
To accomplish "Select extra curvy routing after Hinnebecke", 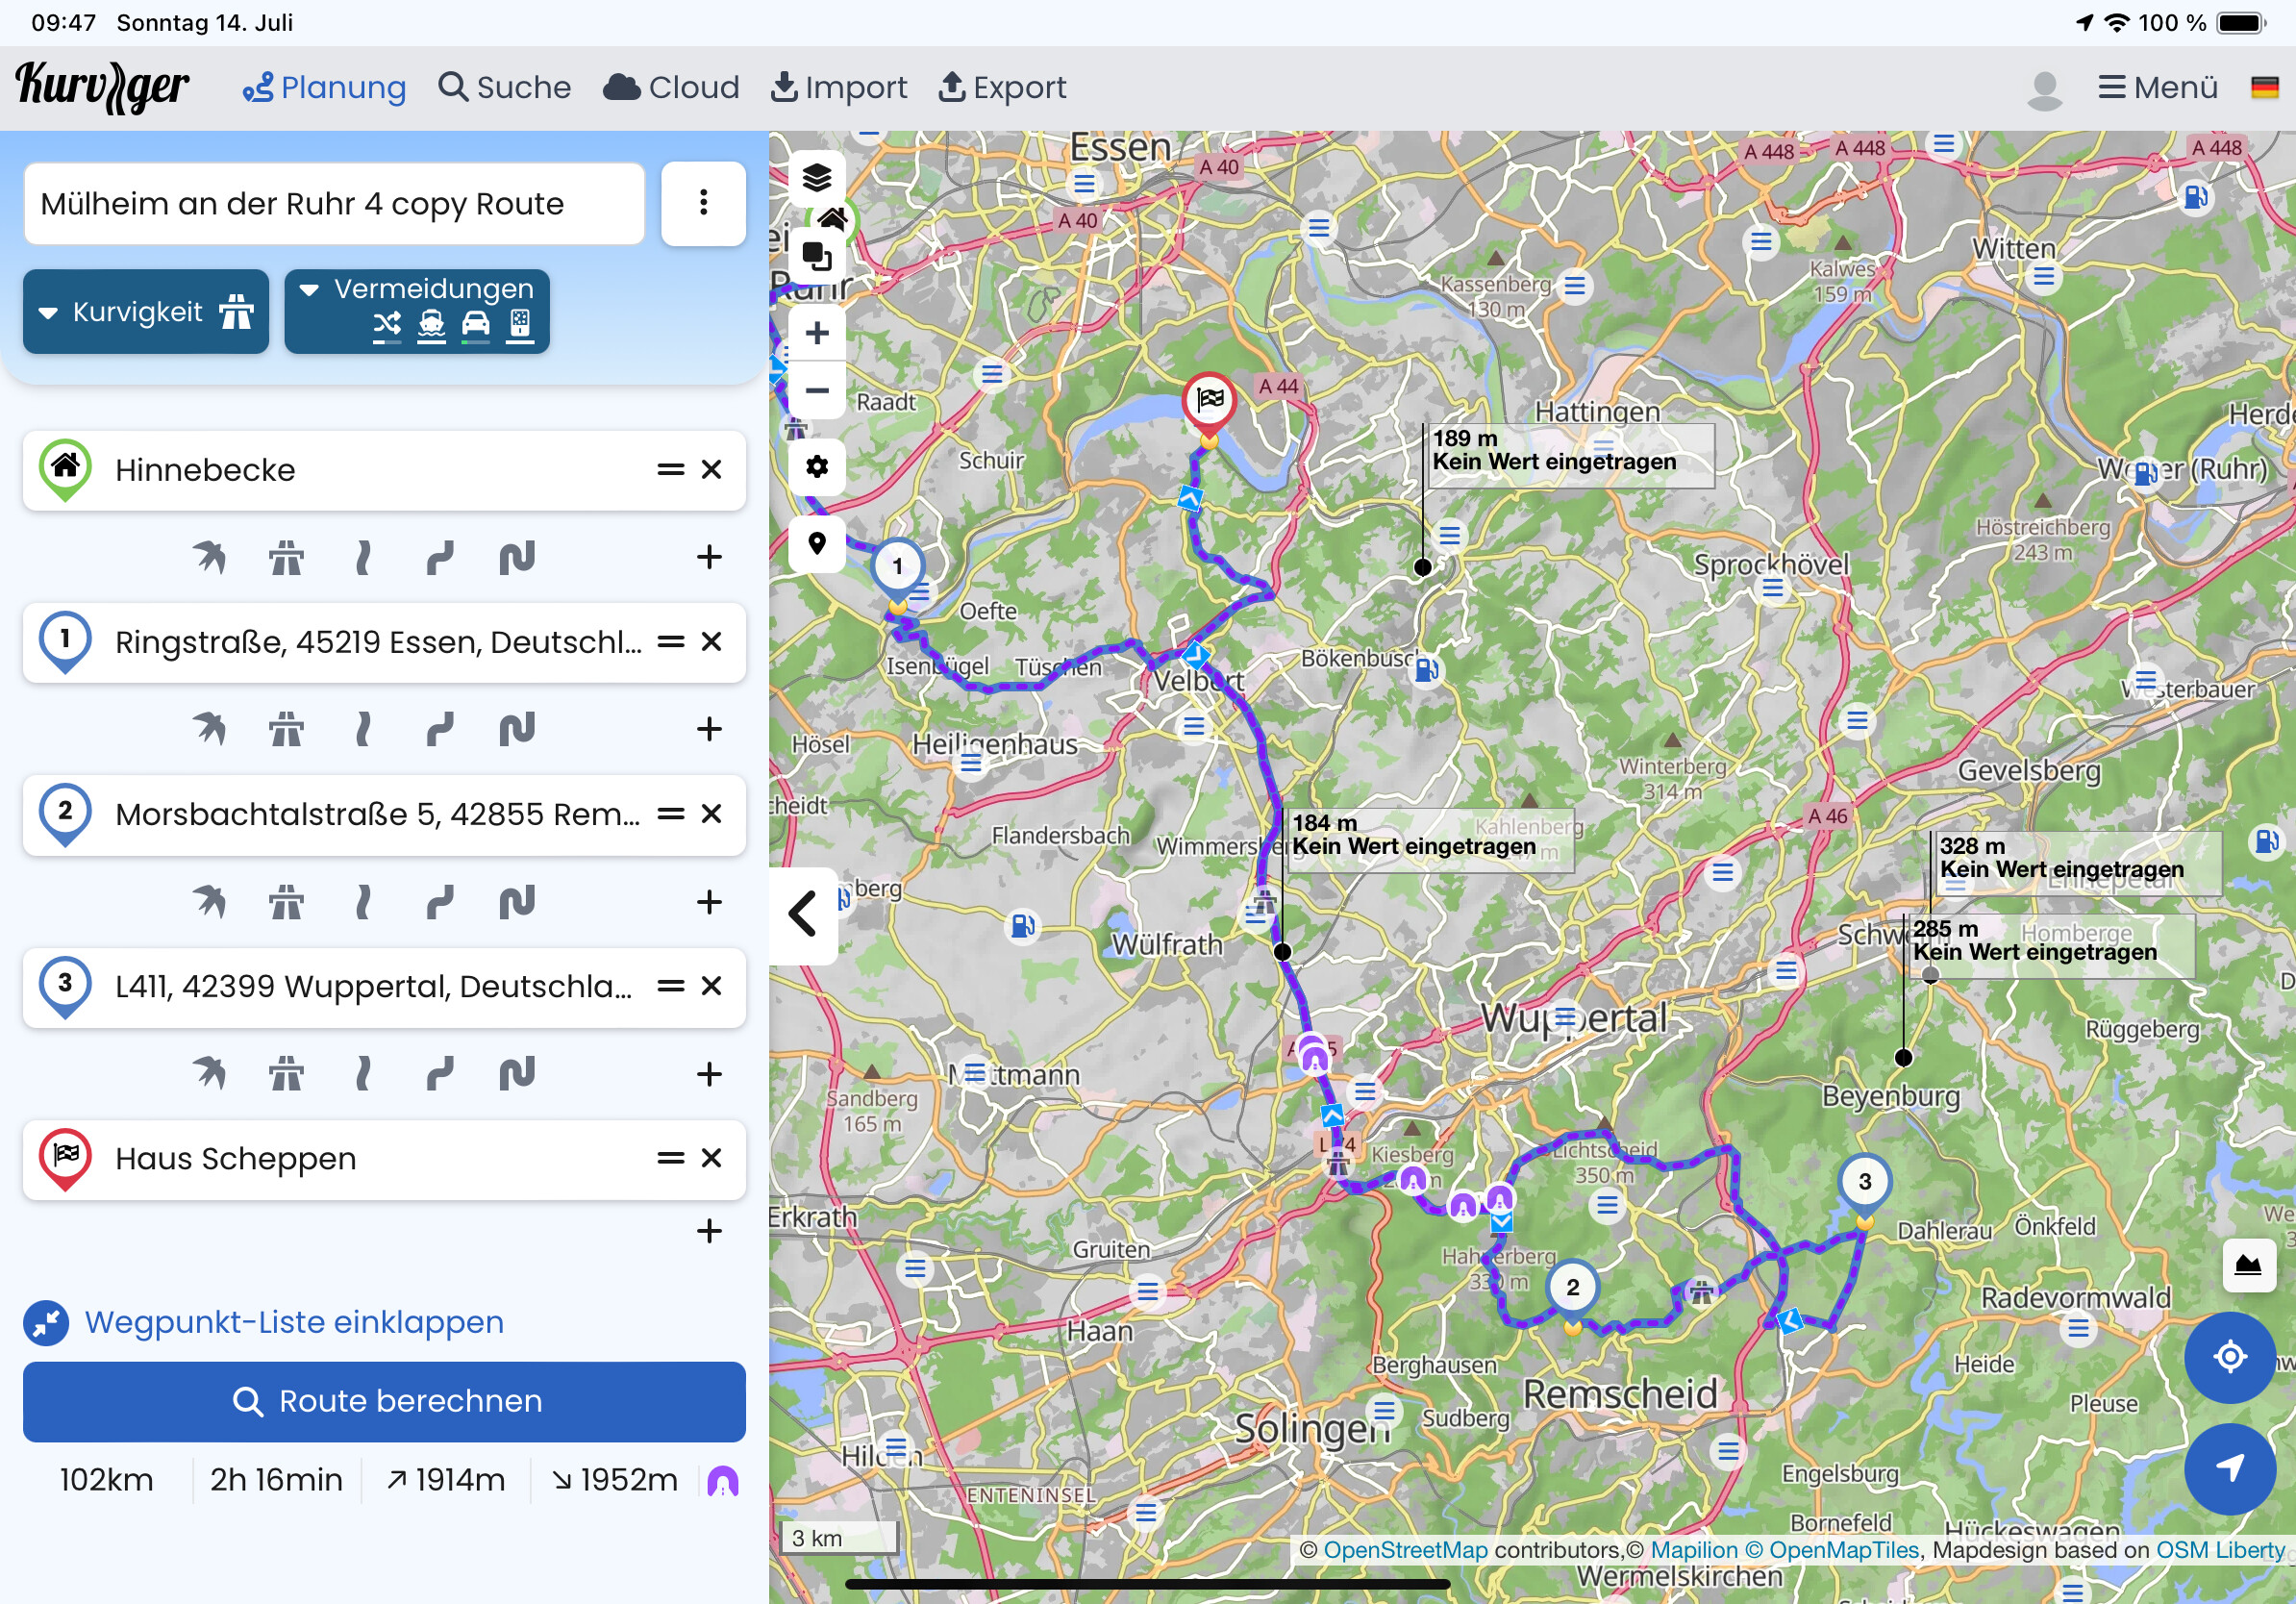I will (517, 557).
